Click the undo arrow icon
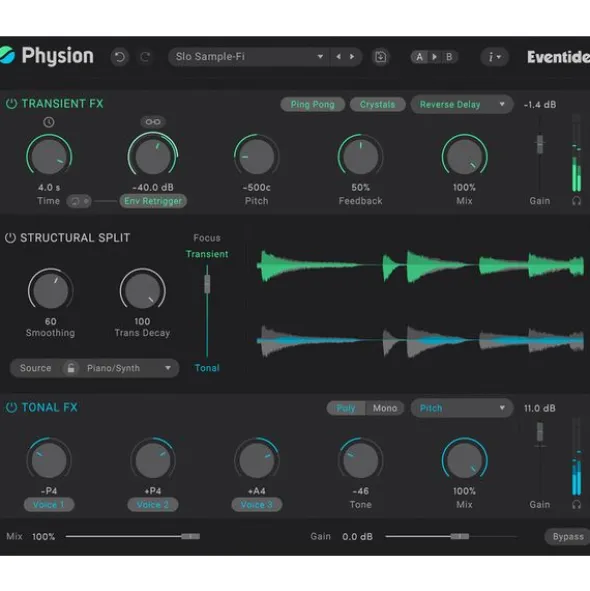 (x=120, y=57)
